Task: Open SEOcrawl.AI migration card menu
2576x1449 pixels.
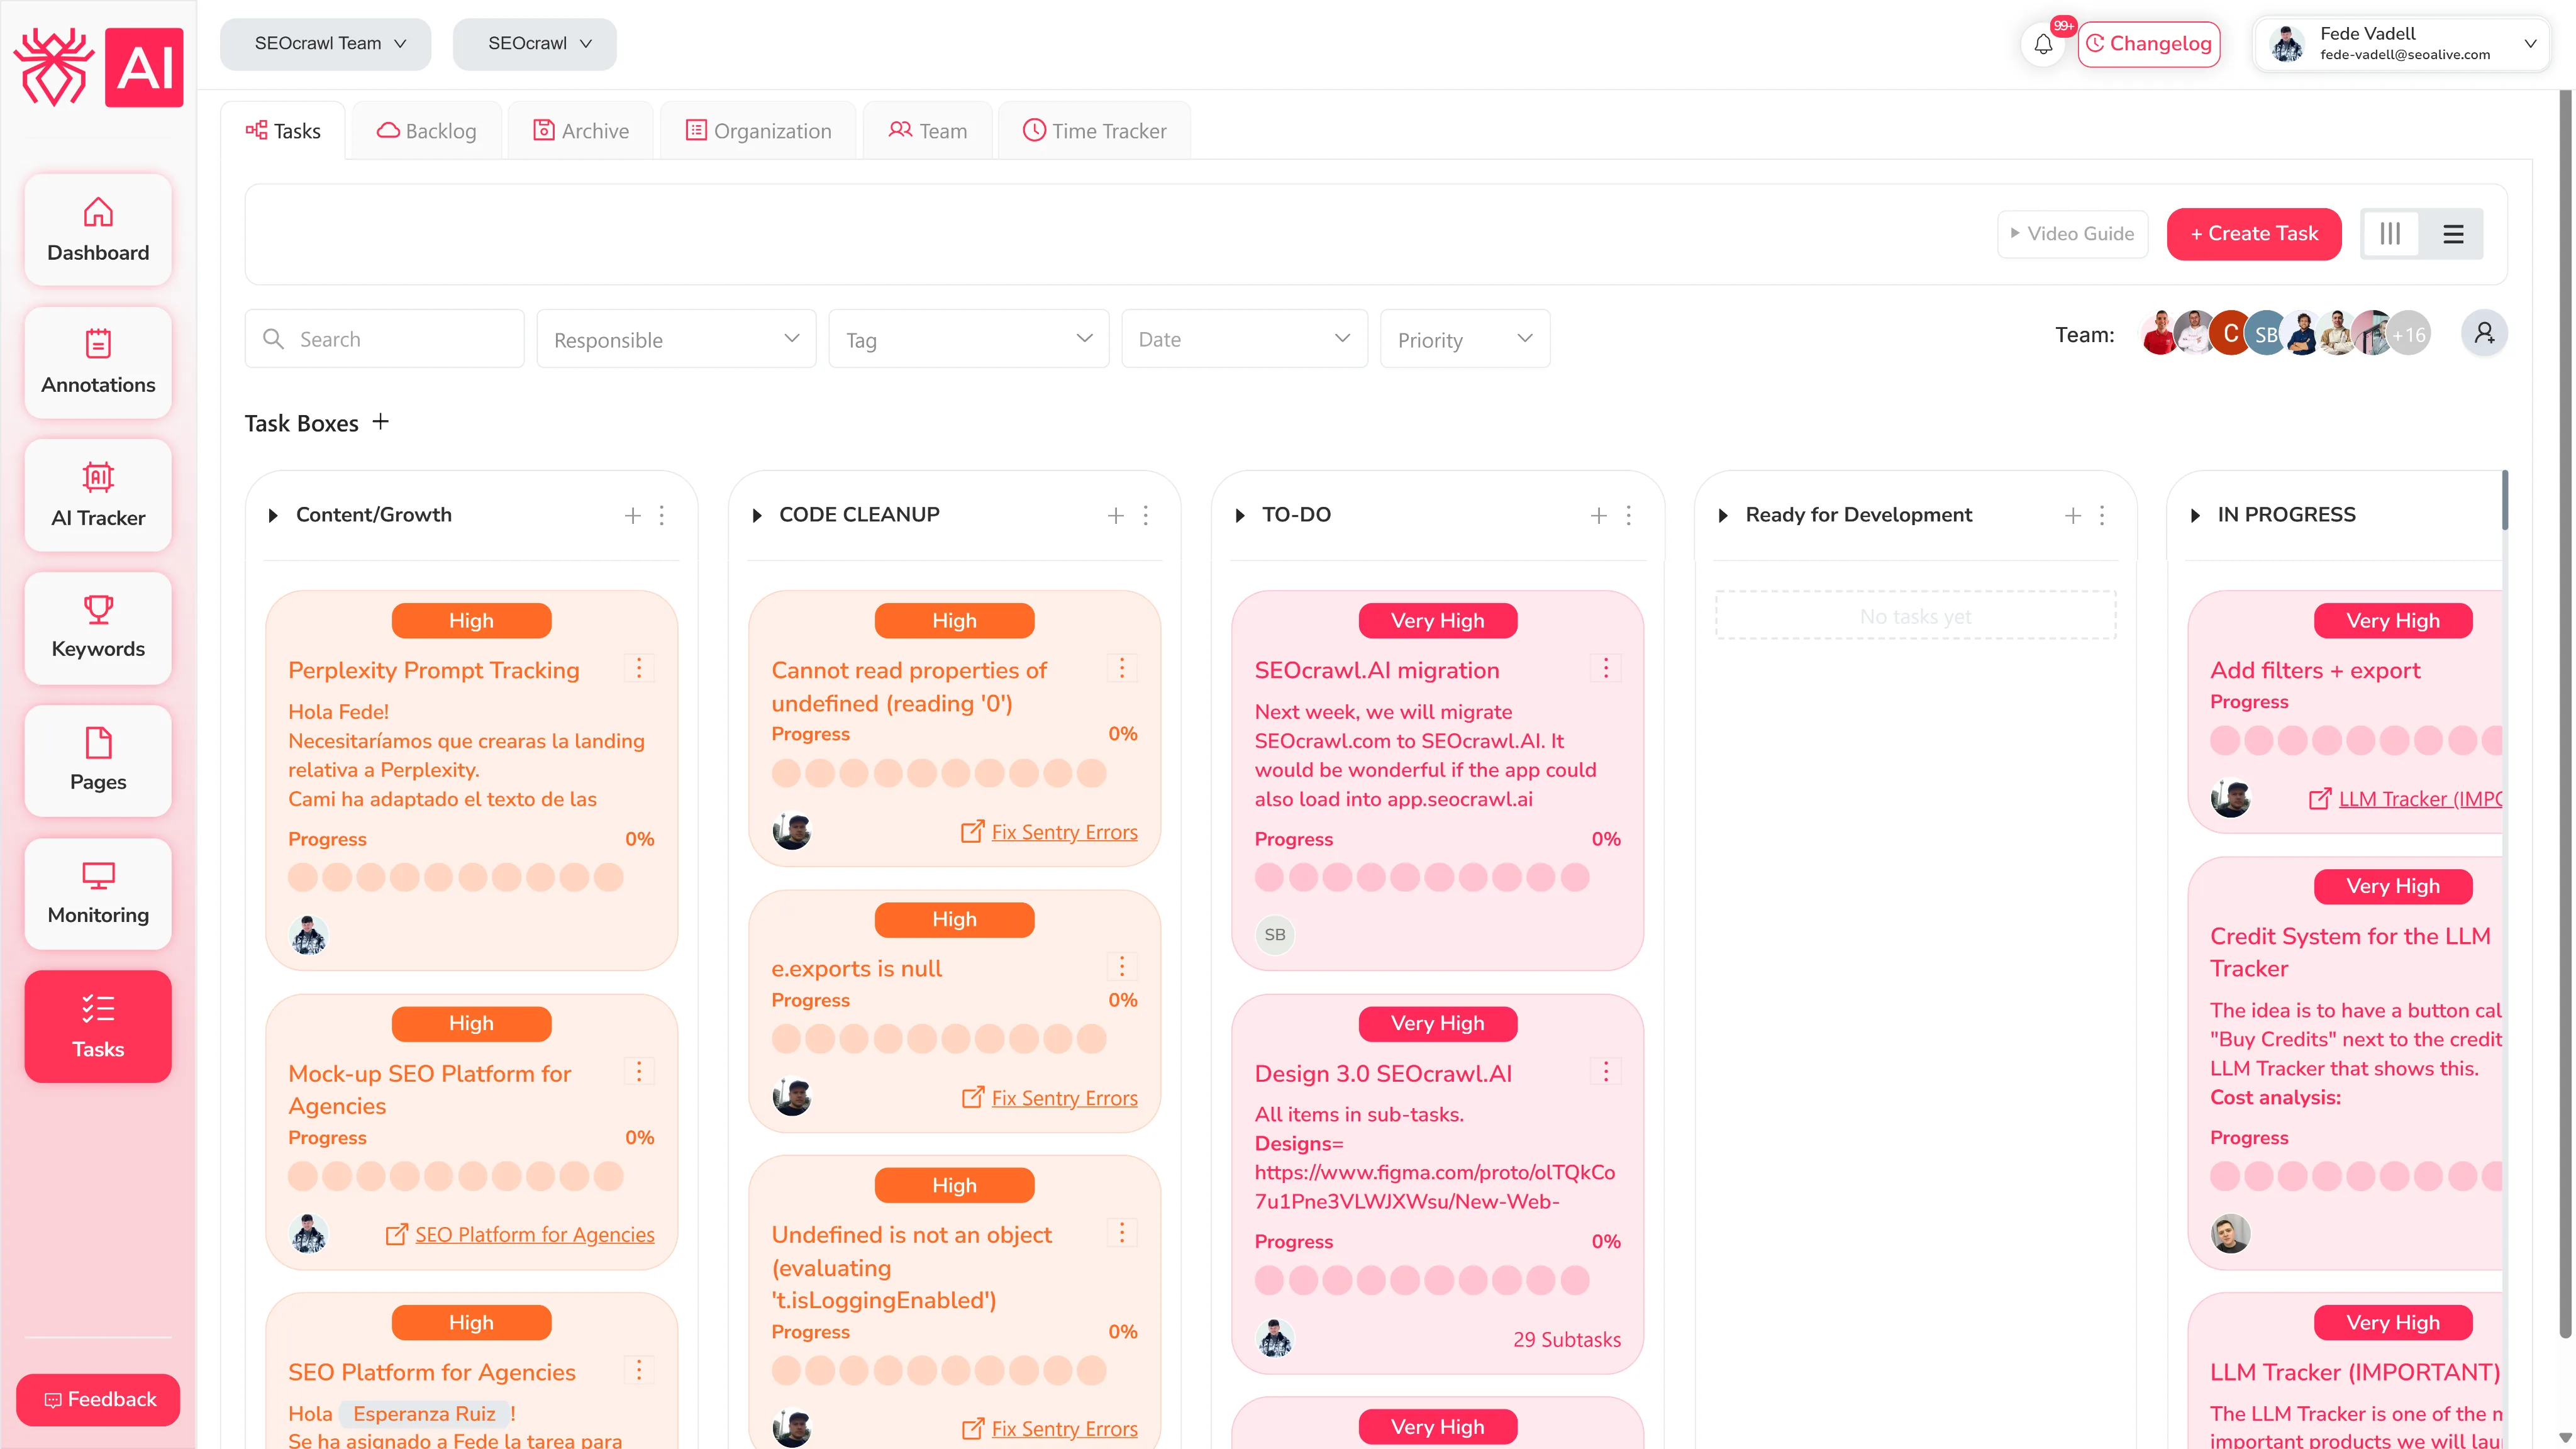Action: pos(1606,668)
